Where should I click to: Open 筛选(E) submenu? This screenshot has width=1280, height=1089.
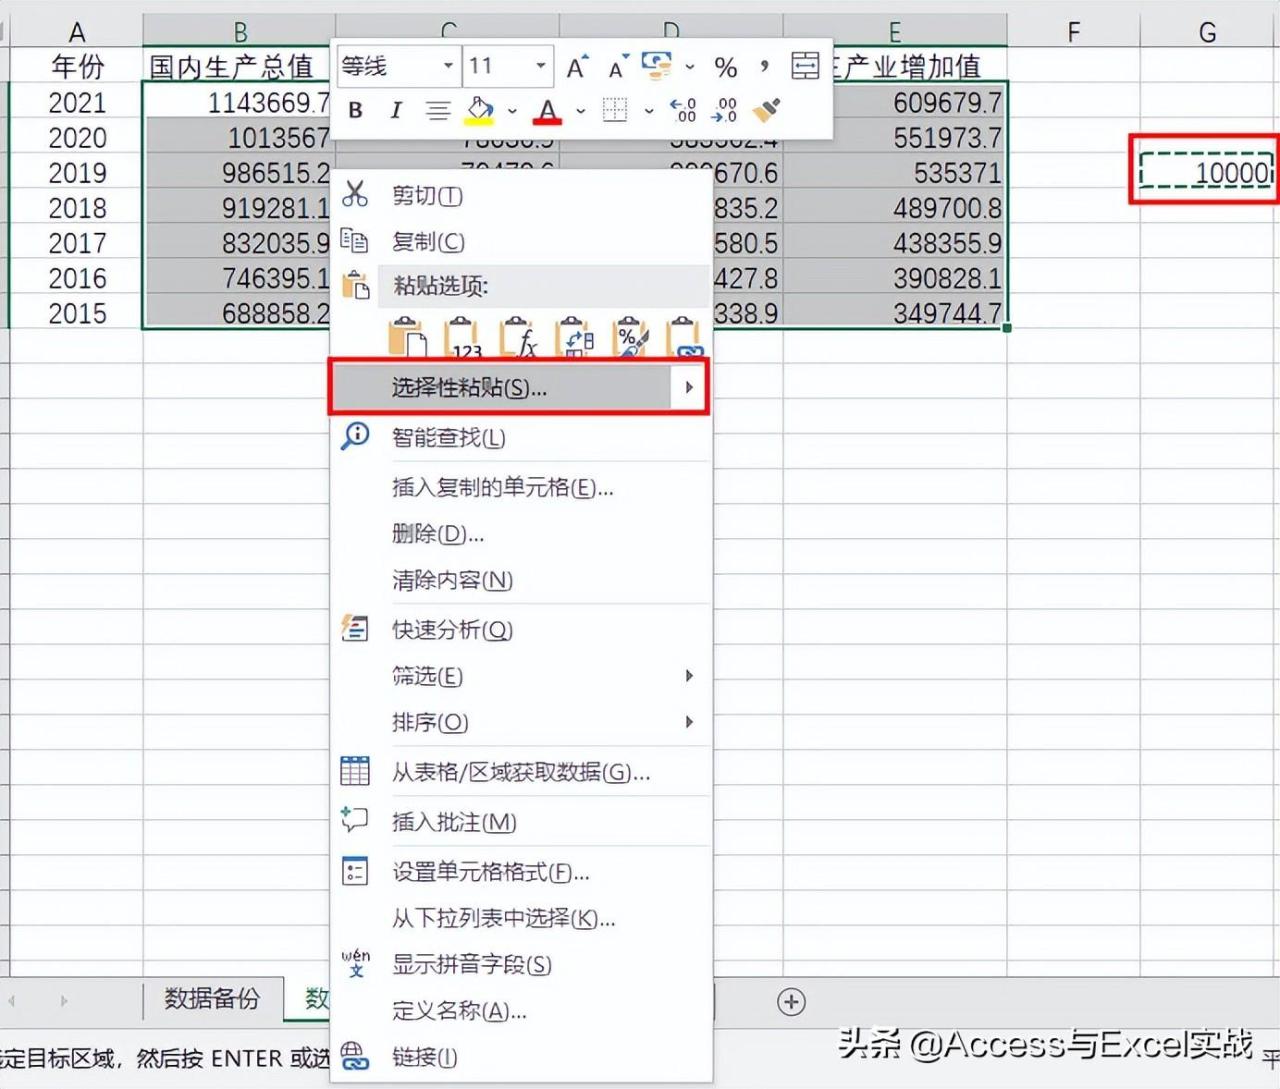[521, 676]
